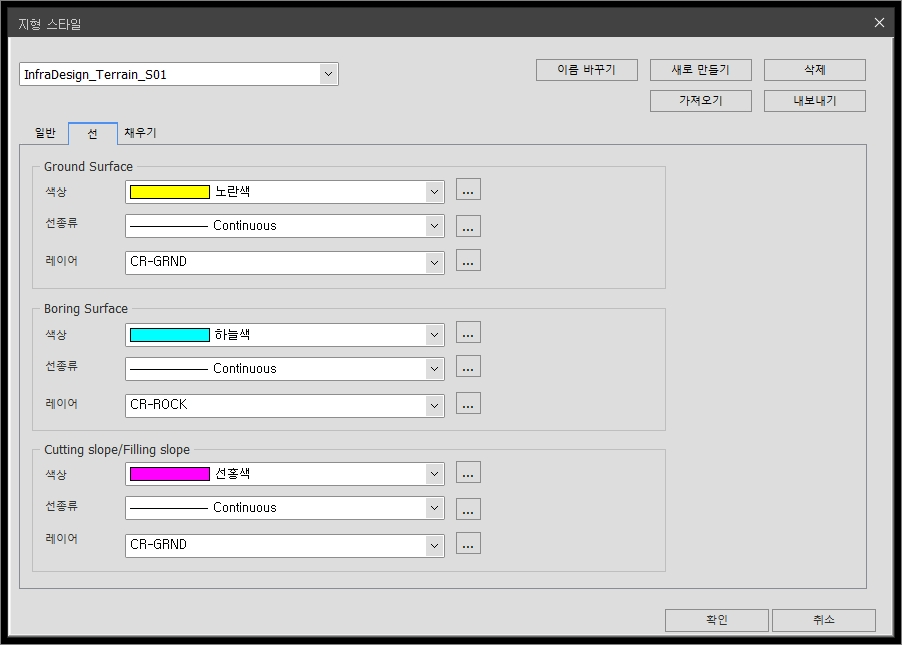Image resolution: width=902 pixels, height=645 pixels.
Task: Click the Boring Surface color ellipsis button
Action: pyautogui.click(x=468, y=332)
